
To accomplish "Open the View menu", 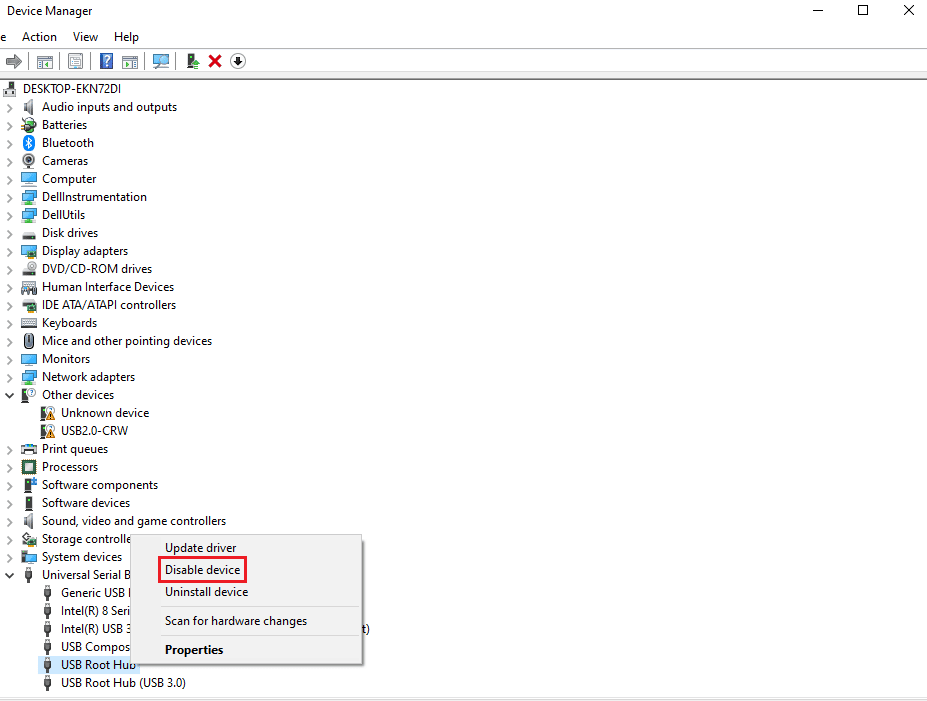I will [x=85, y=36].
